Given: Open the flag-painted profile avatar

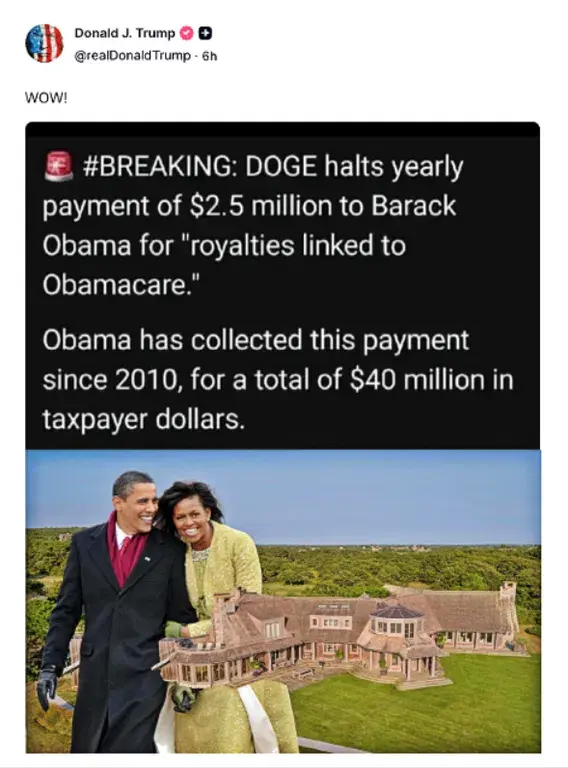Looking at the screenshot, I should (44, 43).
